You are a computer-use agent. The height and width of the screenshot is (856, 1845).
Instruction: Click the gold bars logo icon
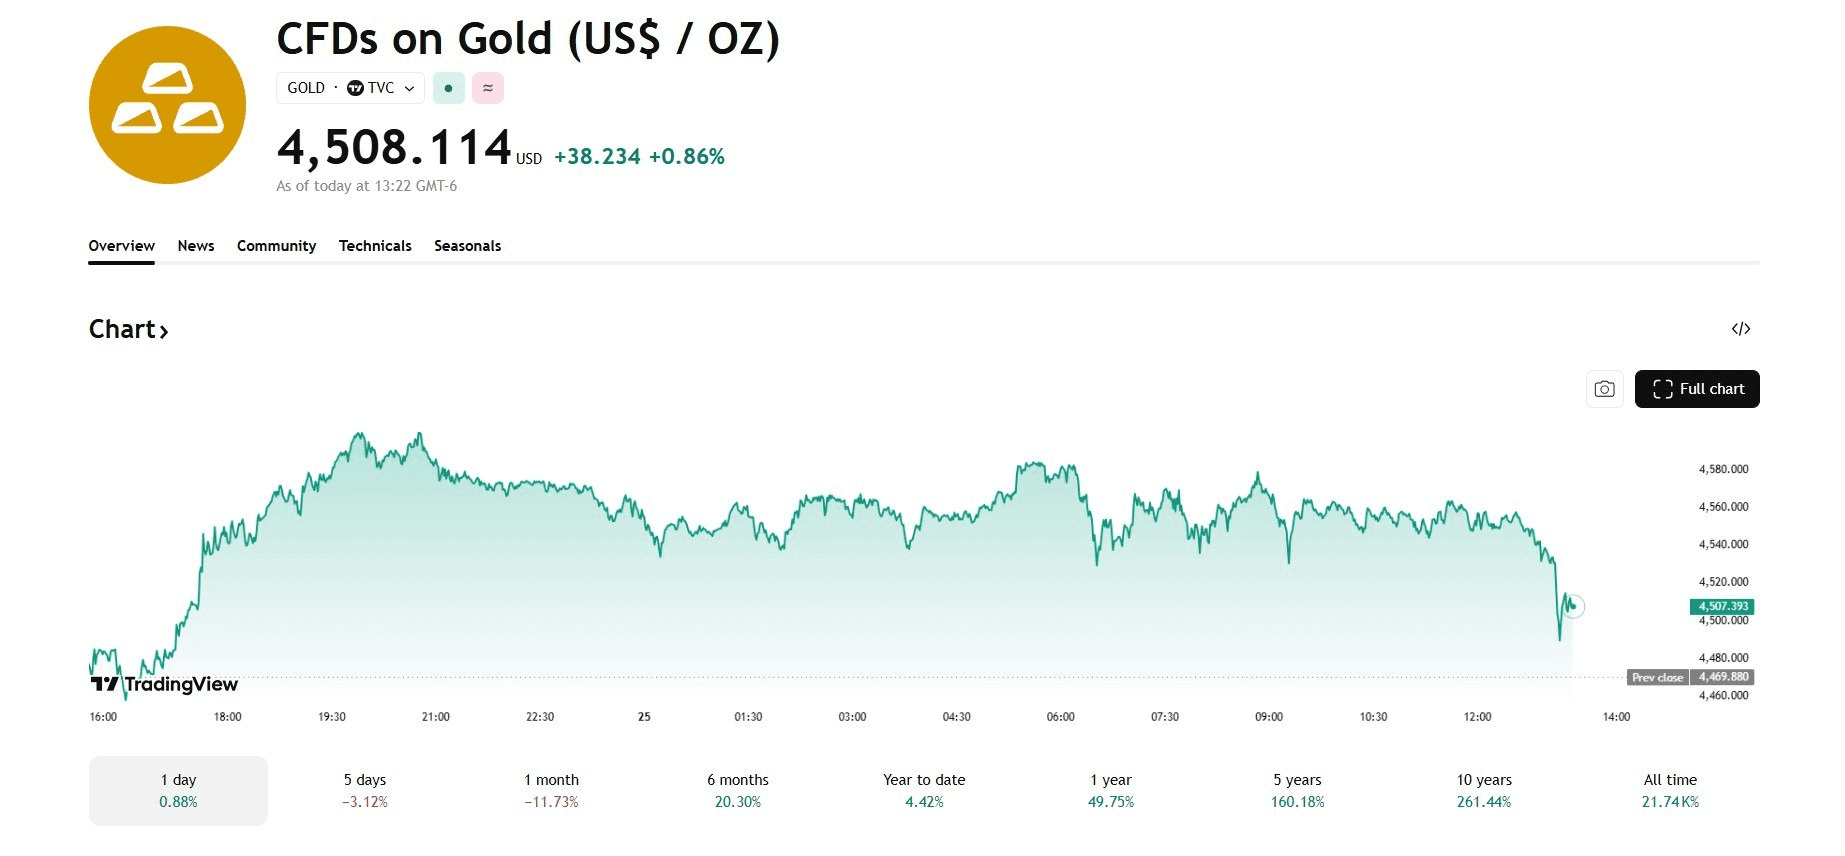167,105
